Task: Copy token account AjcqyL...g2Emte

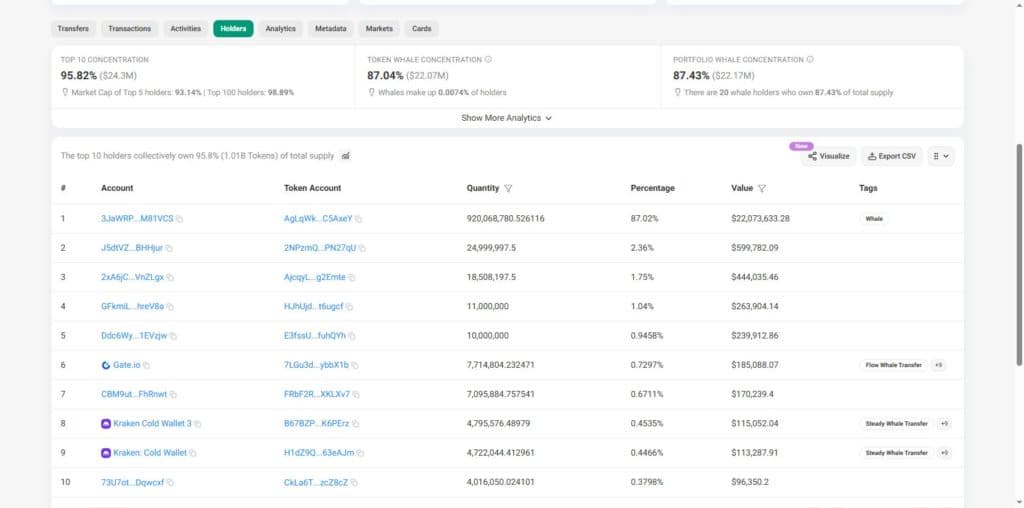Action: pos(352,278)
